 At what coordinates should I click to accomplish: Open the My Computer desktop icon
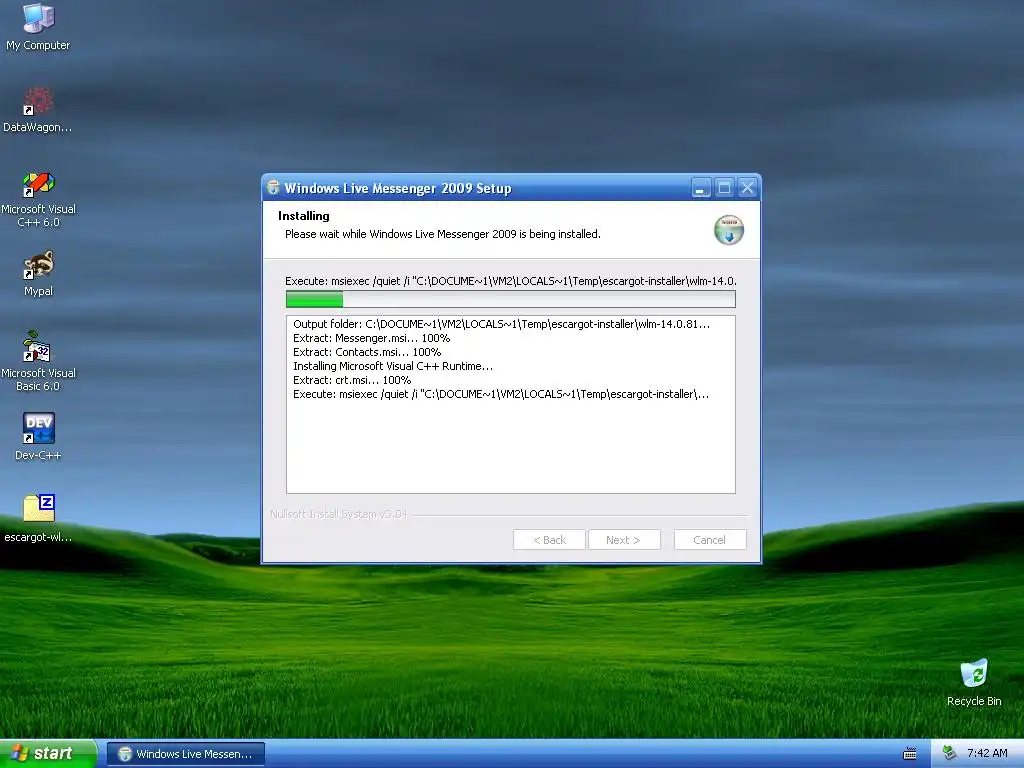click(x=38, y=26)
